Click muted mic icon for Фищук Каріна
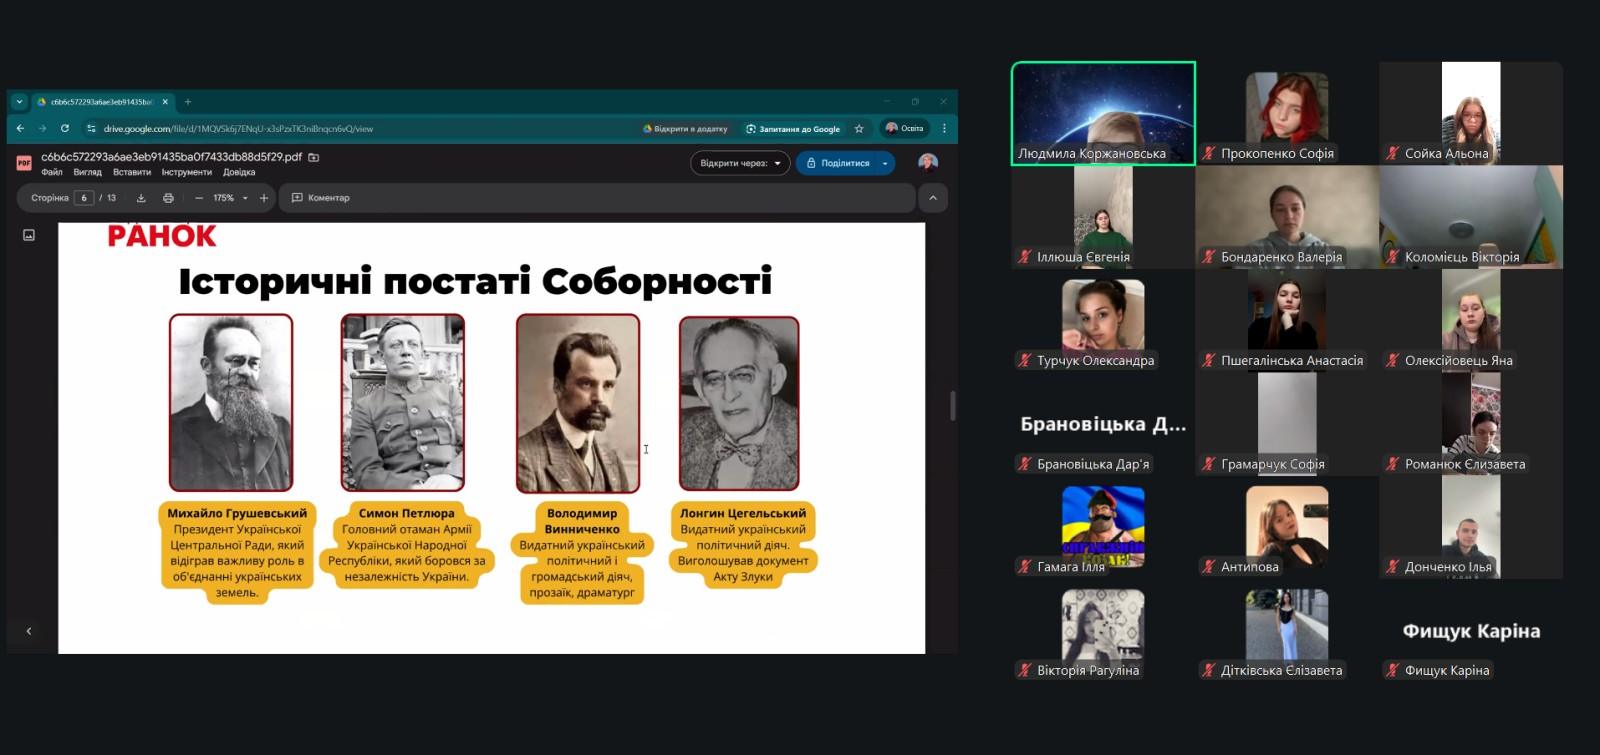This screenshot has width=1600, height=755. 1392,671
